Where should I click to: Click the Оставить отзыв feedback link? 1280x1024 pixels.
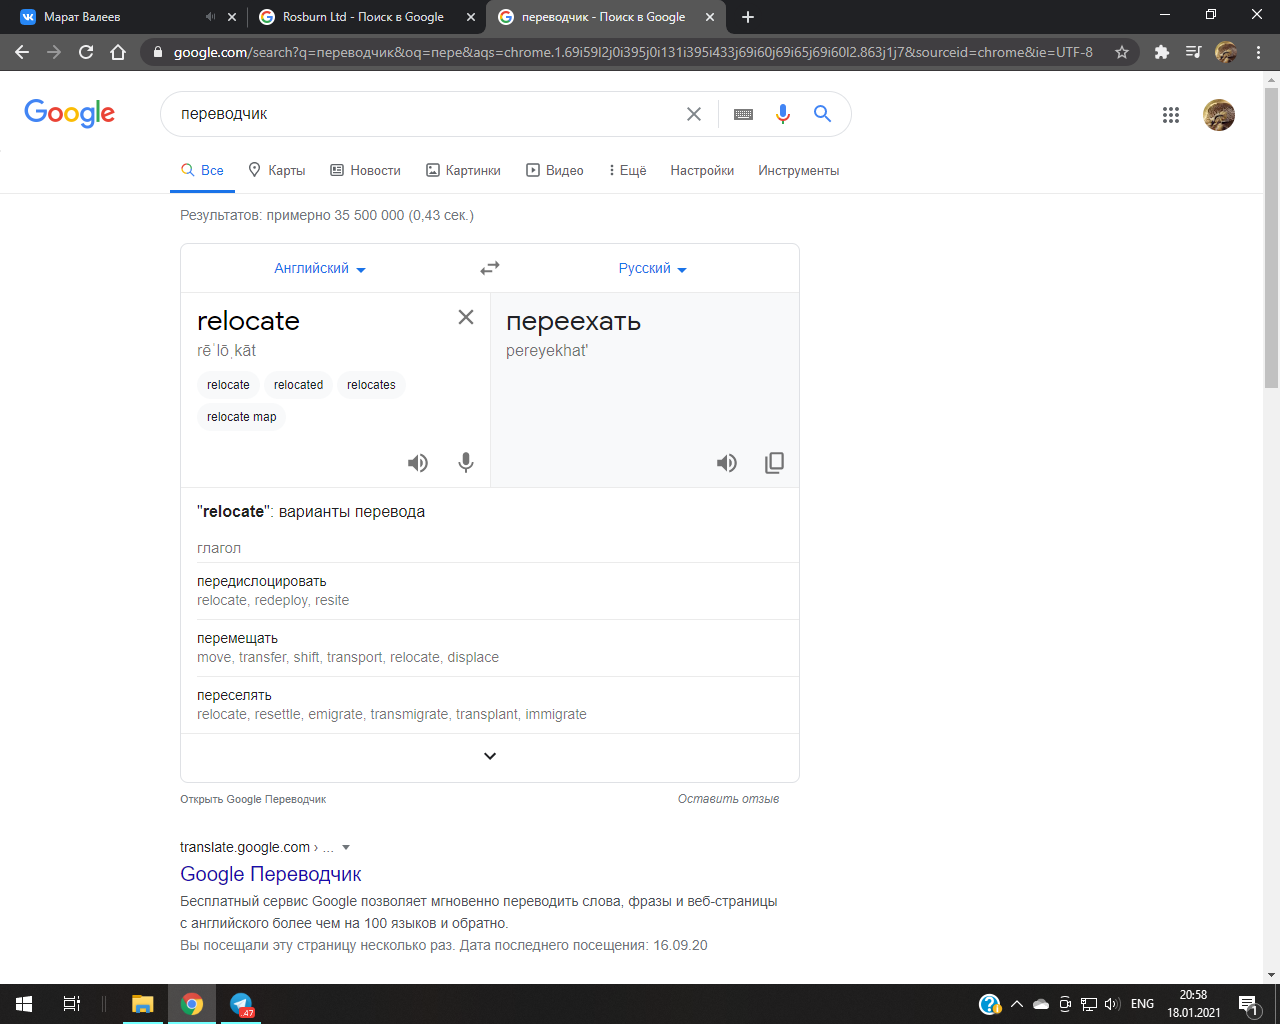[728, 799]
